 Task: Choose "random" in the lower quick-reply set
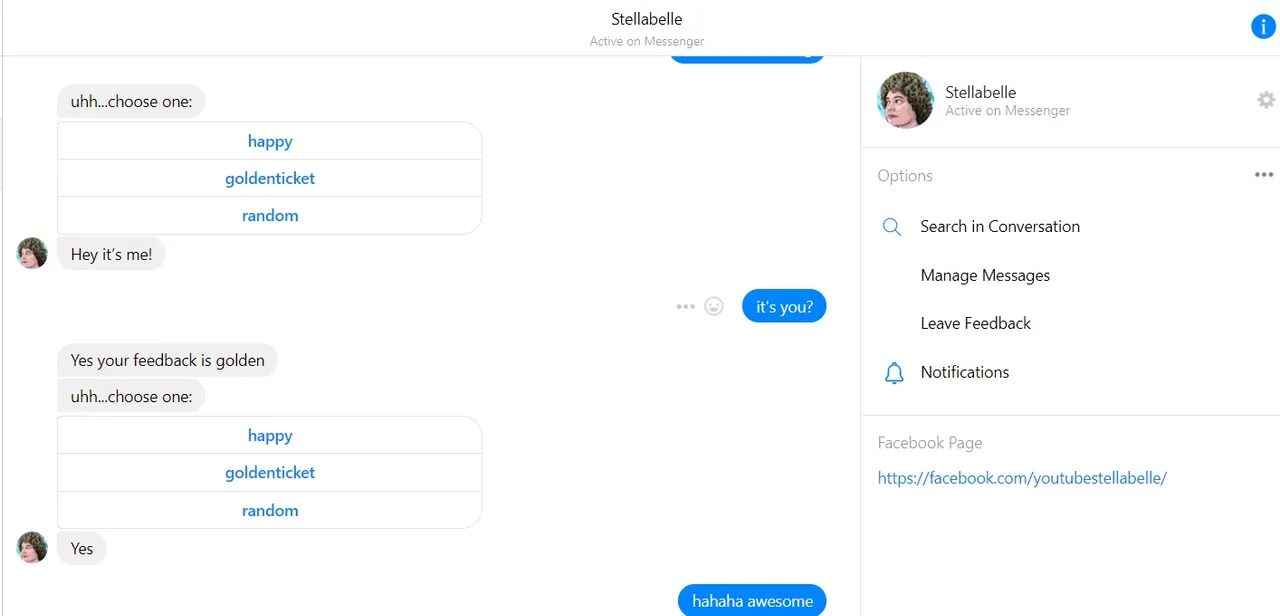270,510
